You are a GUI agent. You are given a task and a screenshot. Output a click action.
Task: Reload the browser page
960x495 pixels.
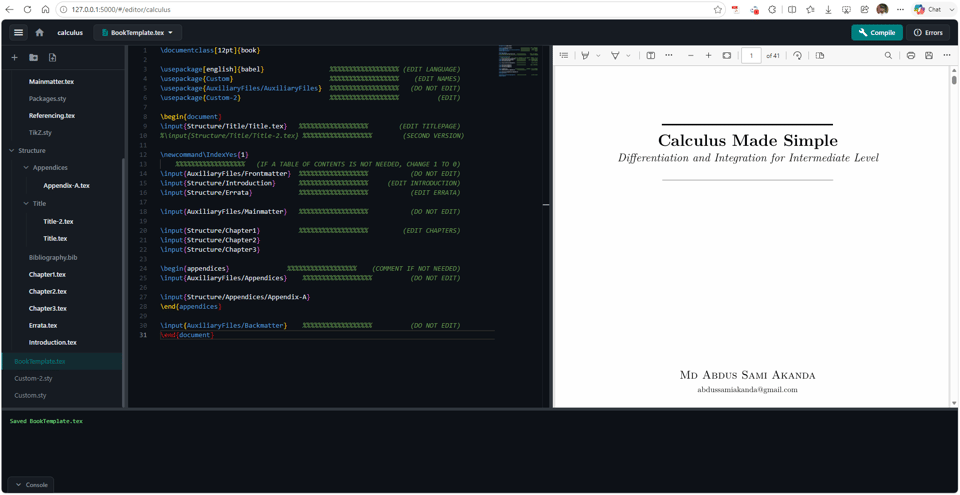pos(28,10)
